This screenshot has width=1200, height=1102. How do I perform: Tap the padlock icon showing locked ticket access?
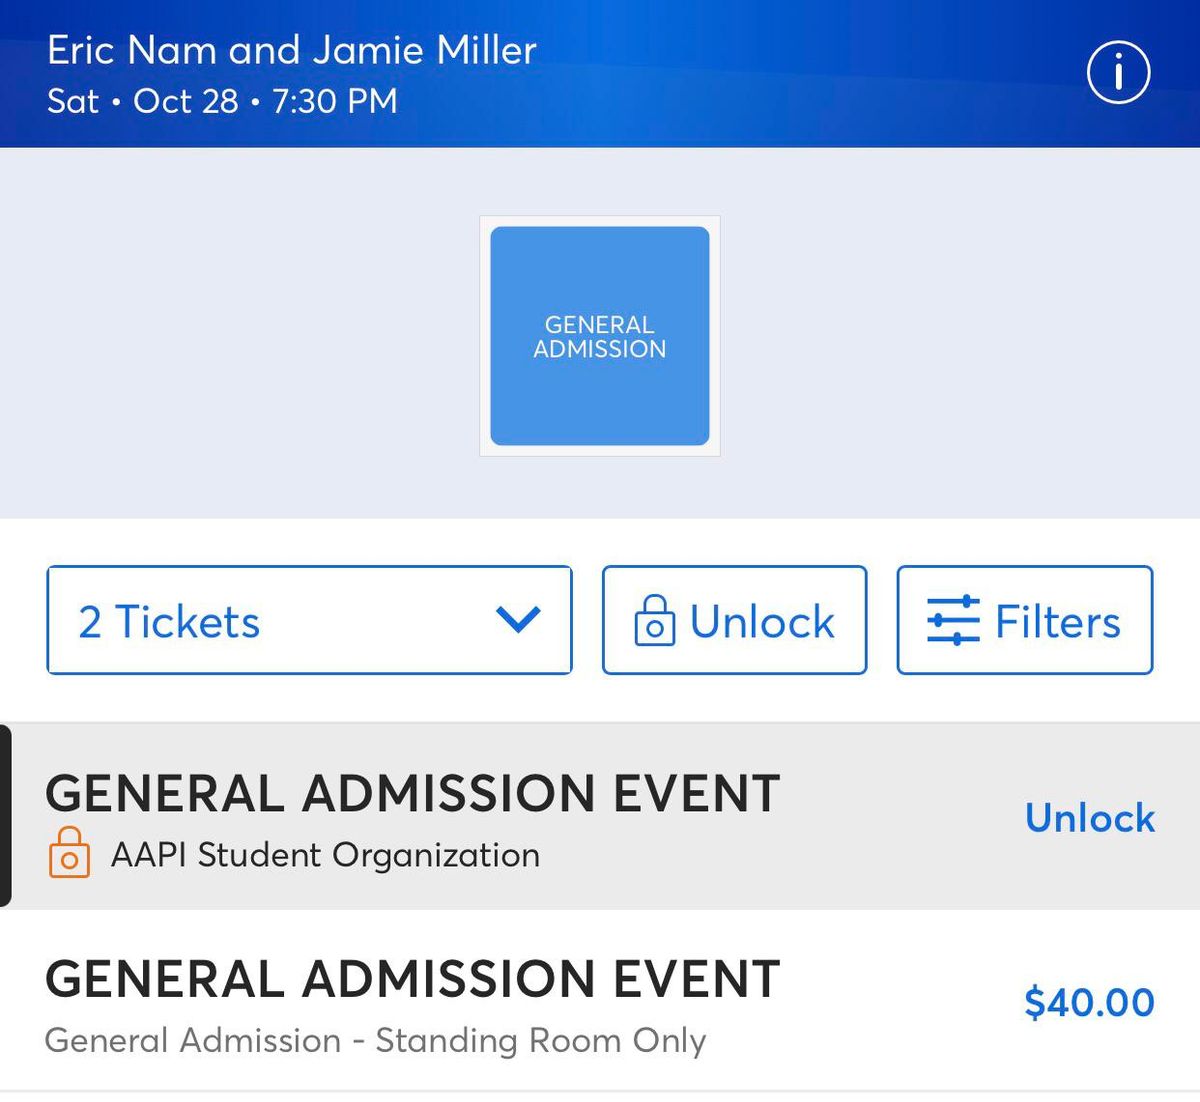657,620
